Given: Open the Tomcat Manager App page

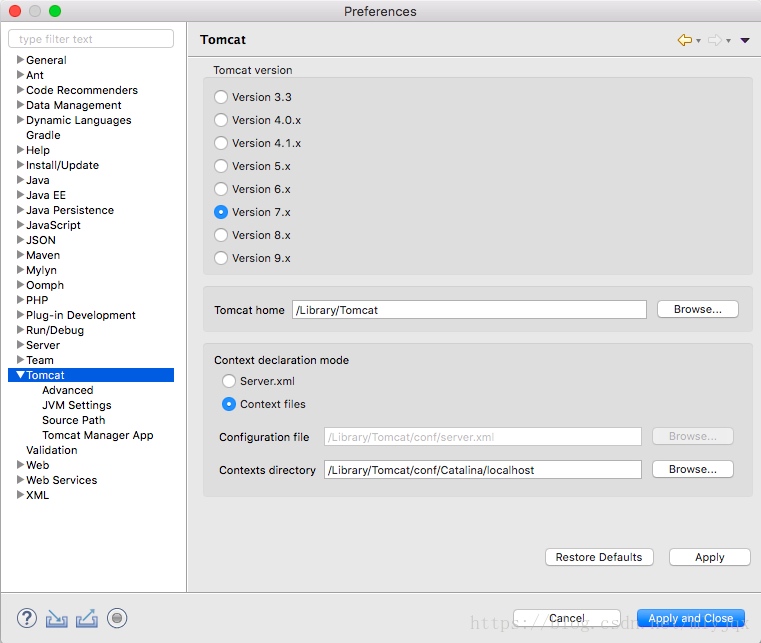Looking at the screenshot, I should (x=98, y=435).
